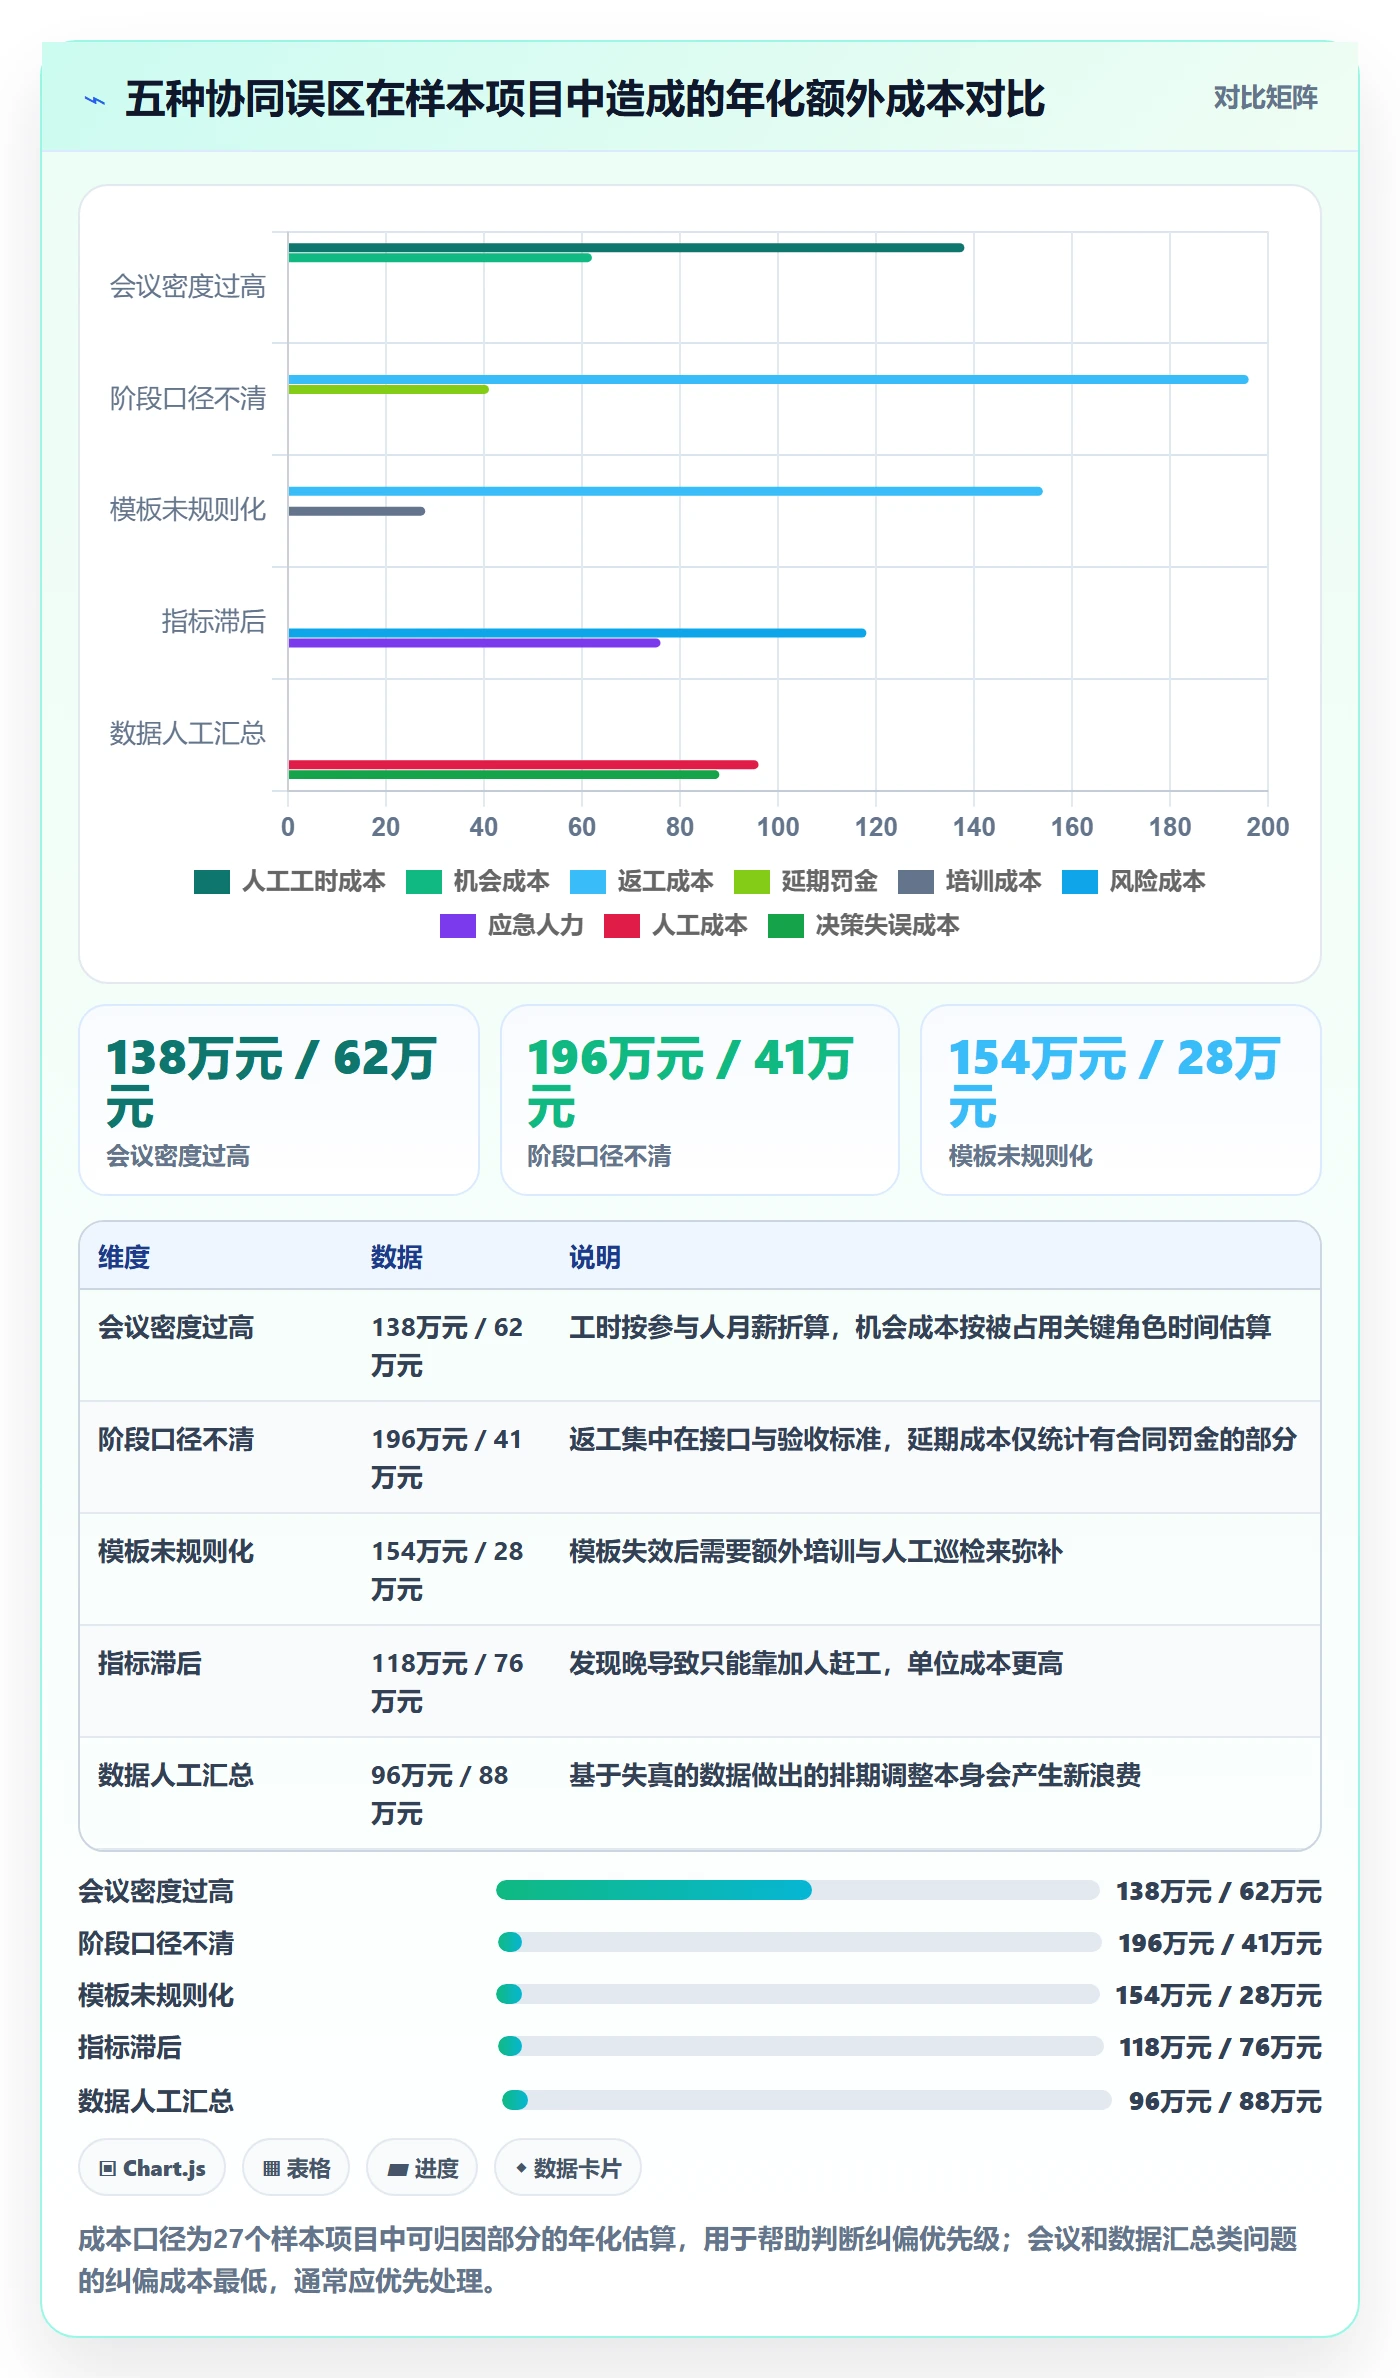
Task: Click the 会议密度过高 progress bar
Action: click(x=798, y=1890)
